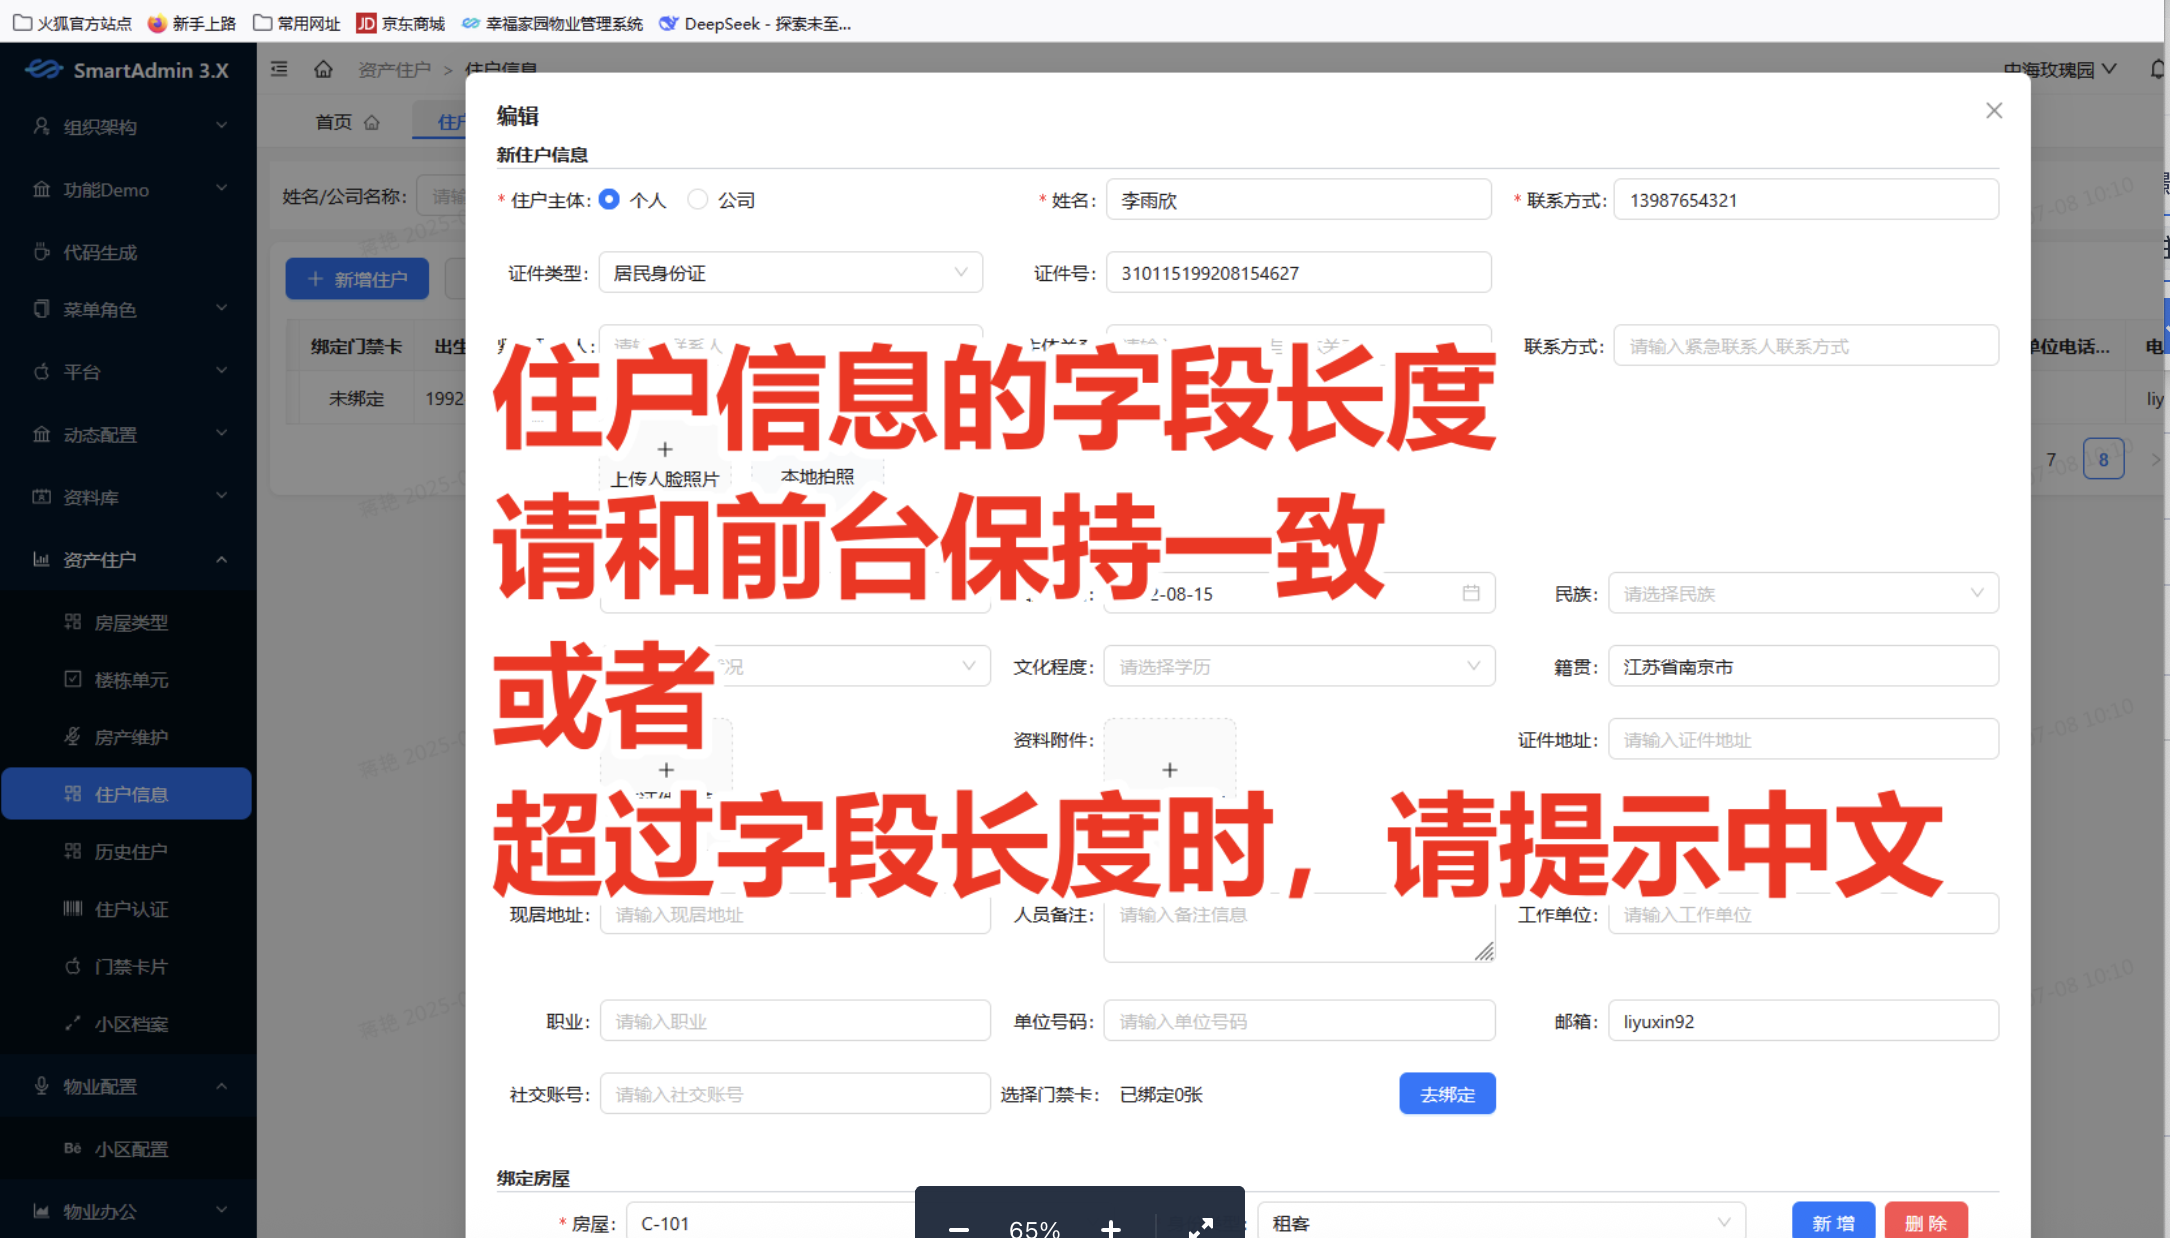2170x1238 pixels.
Task: Click the notification bell icon
Action: [2157, 69]
